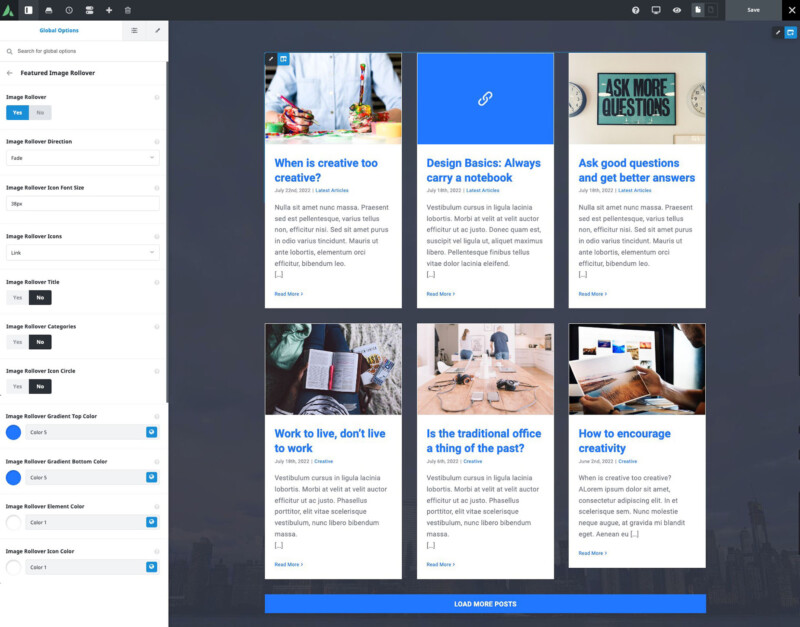The width and height of the screenshot is (800, 627).
Task: Open the Image Rollover Direction dropdown
Action: click(82, 158)
